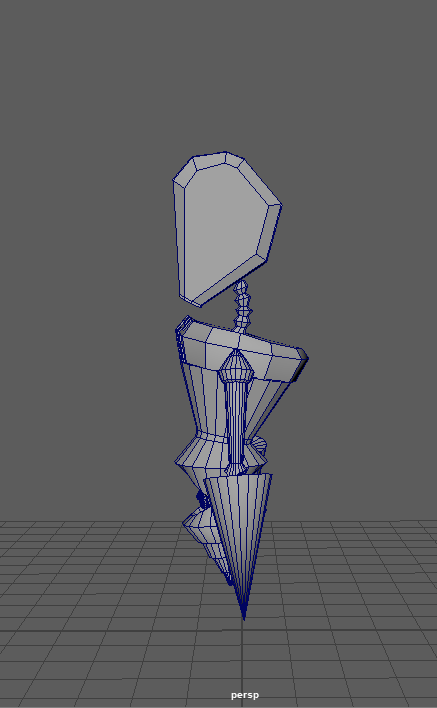Click the pointed tip of the front cone
The height and width of the screenshot is (708, 437).
pos(244,615)
